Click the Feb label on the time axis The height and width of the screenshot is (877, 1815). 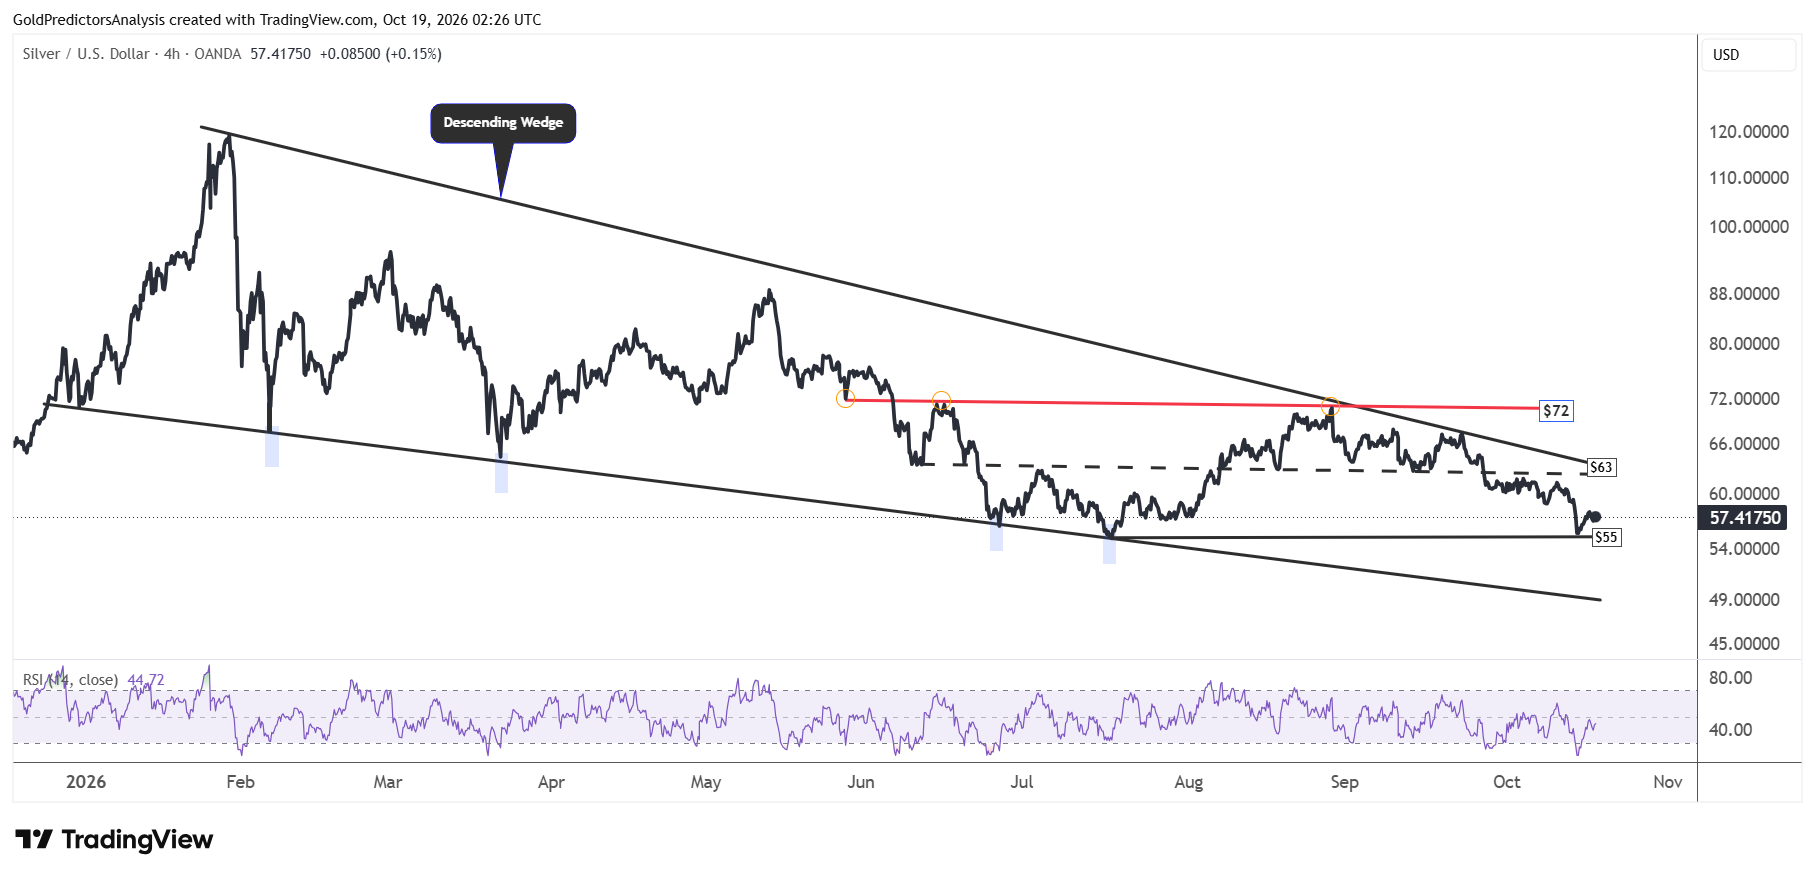pyautogui.click(x=241, y=782)
